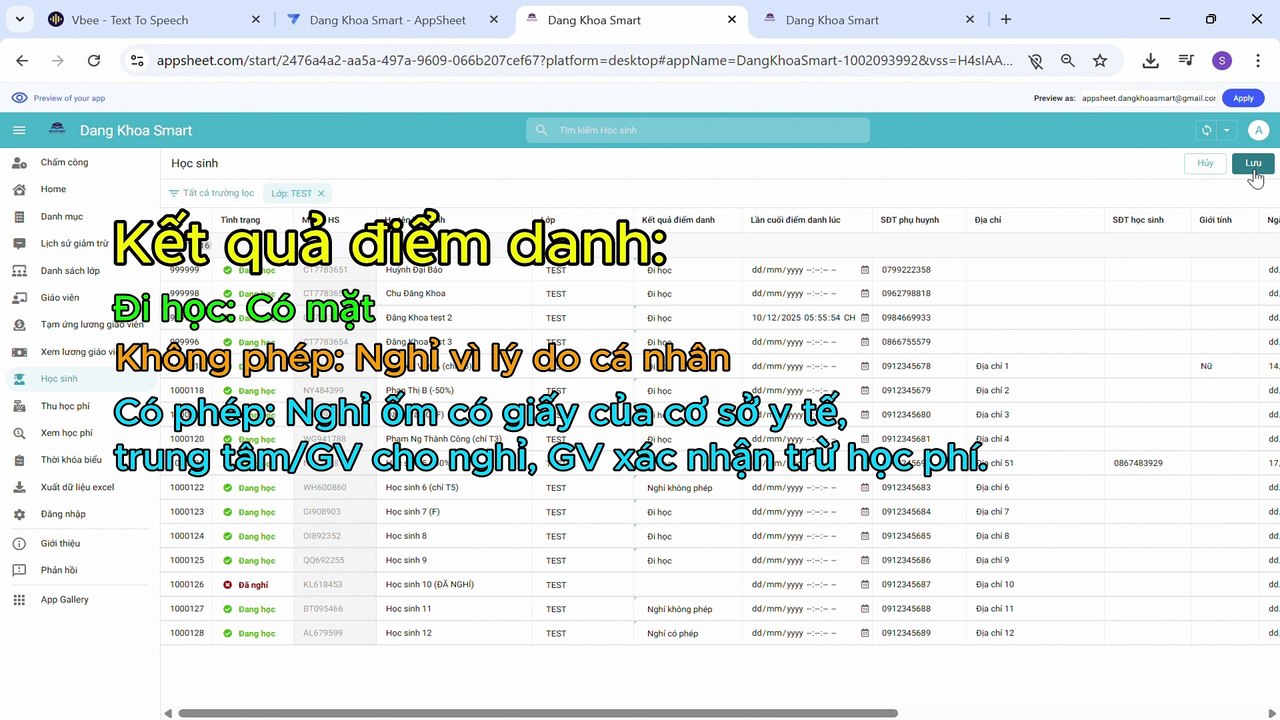
Task: Click the horizontal scrollbar under the table
Action: click(537, 713)
